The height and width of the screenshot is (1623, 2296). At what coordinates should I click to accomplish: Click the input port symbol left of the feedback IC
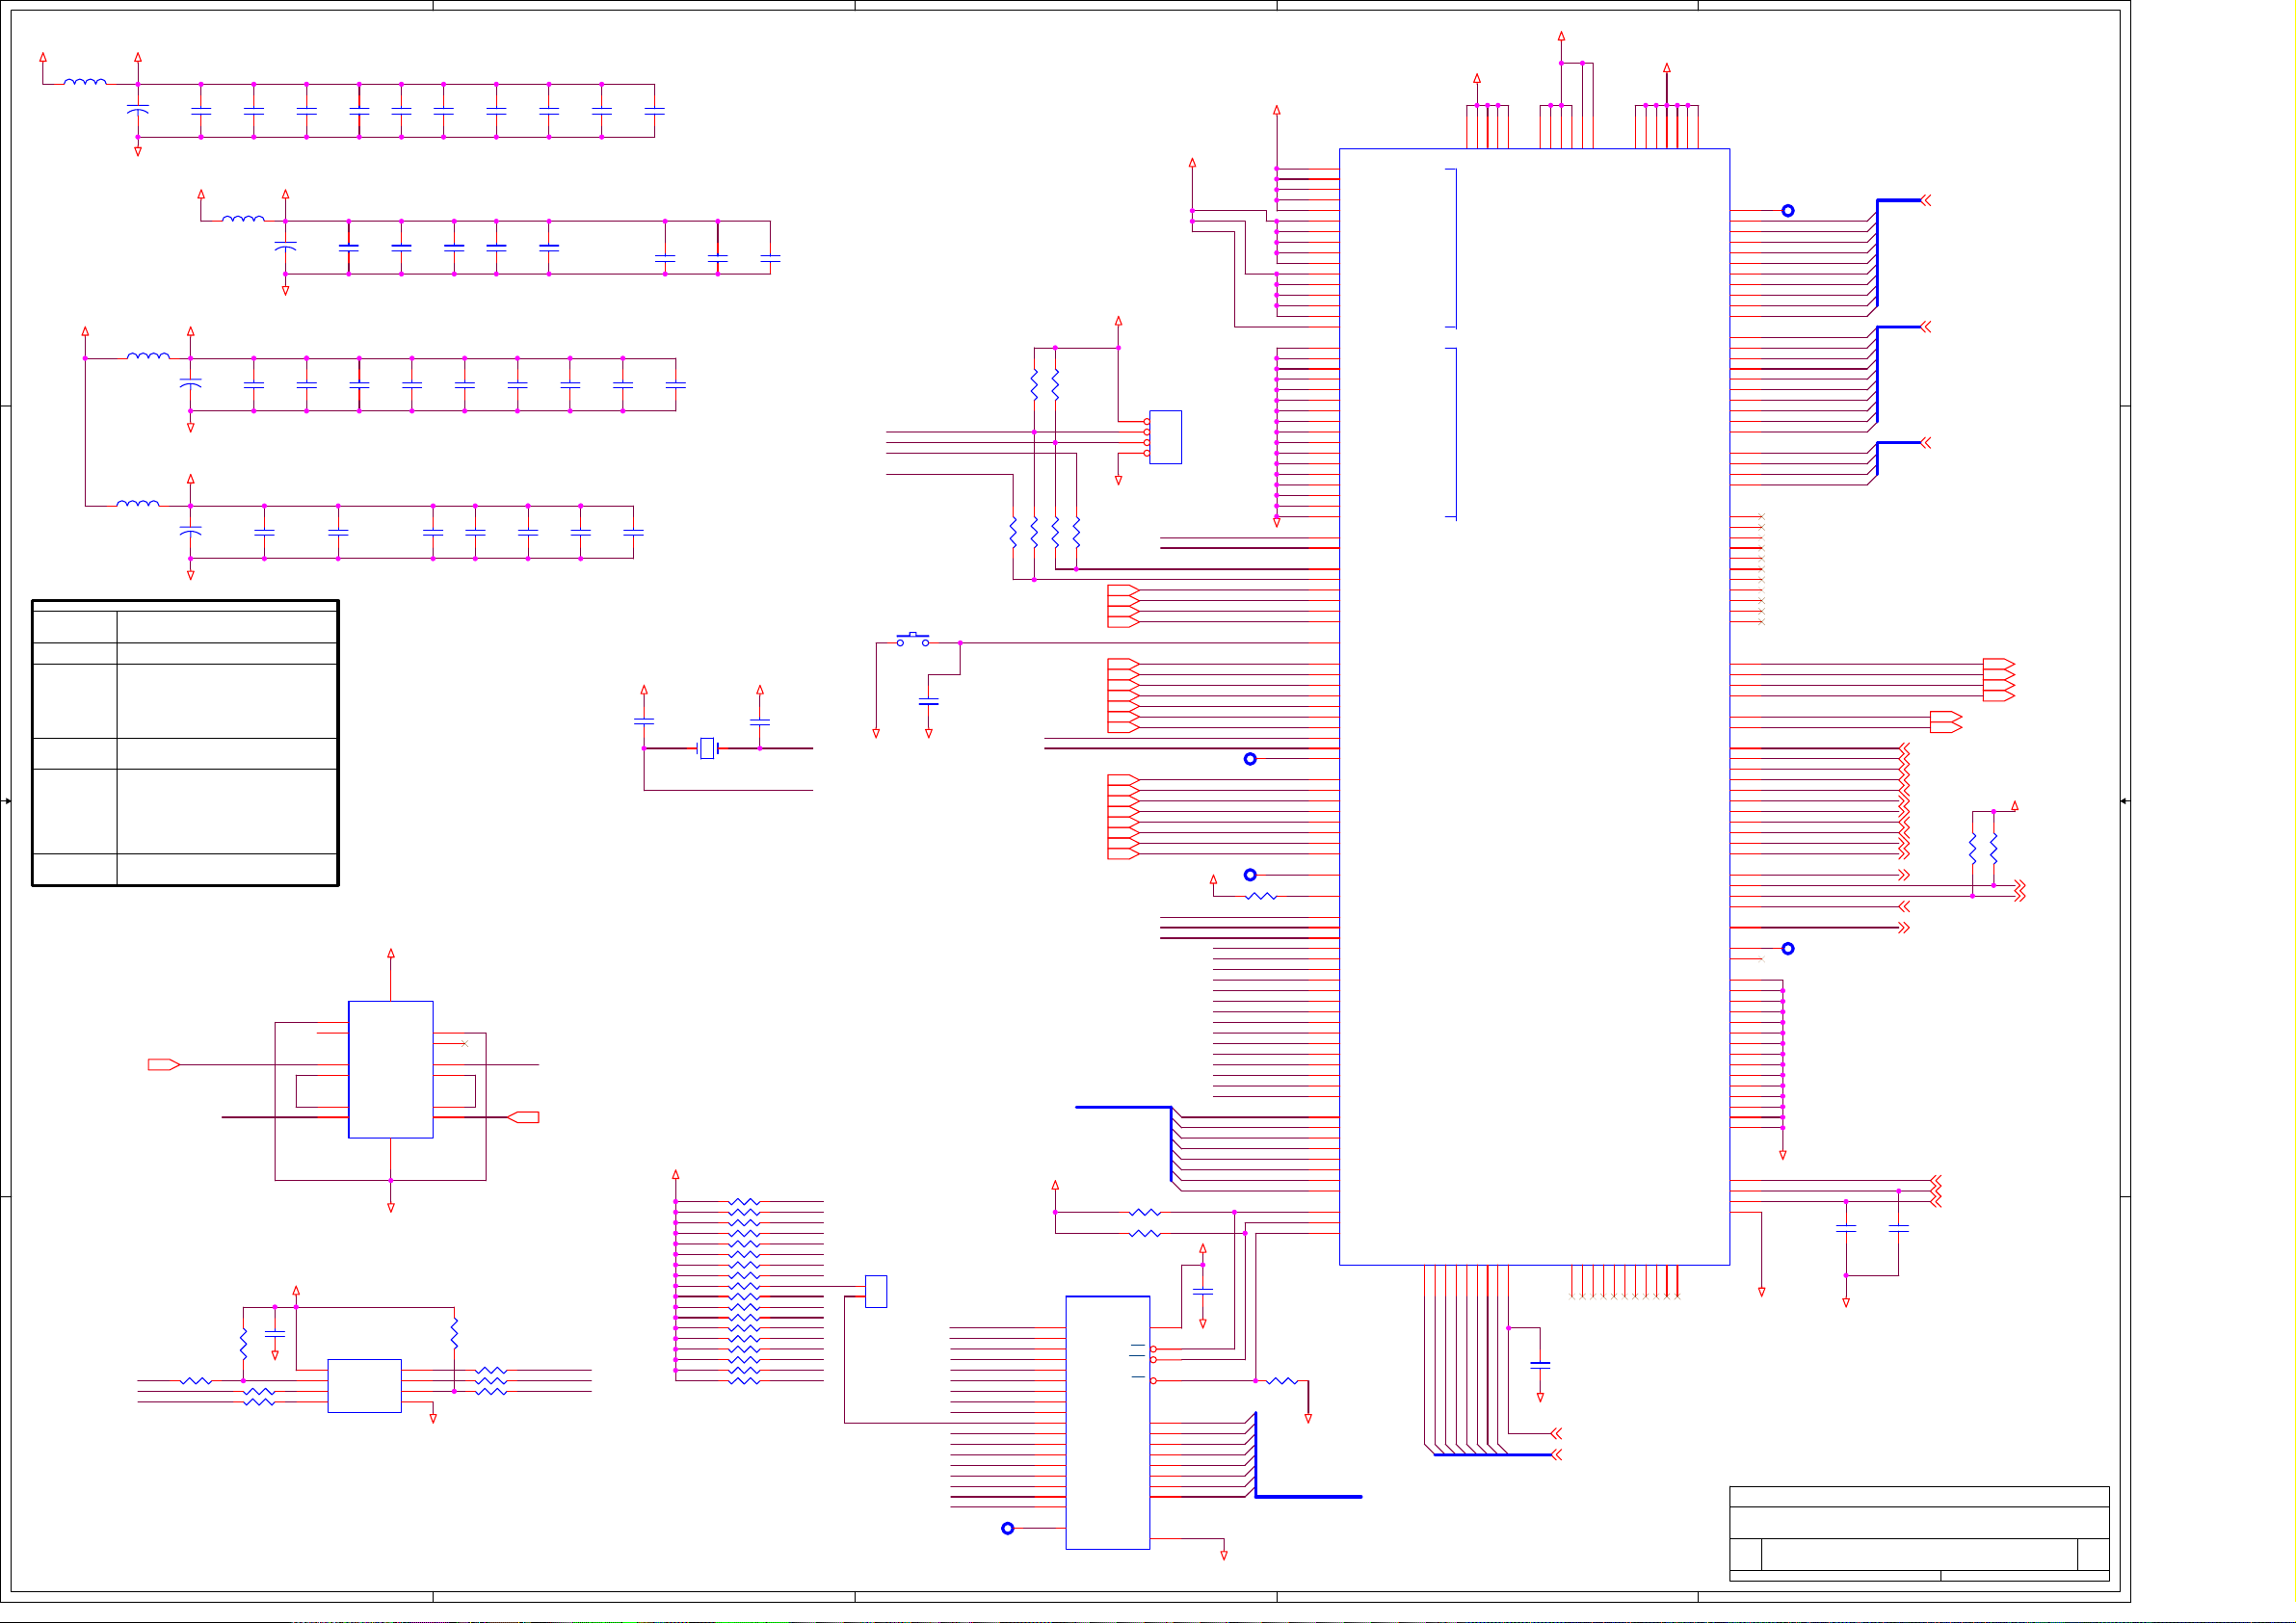[x=164, y=1064]
